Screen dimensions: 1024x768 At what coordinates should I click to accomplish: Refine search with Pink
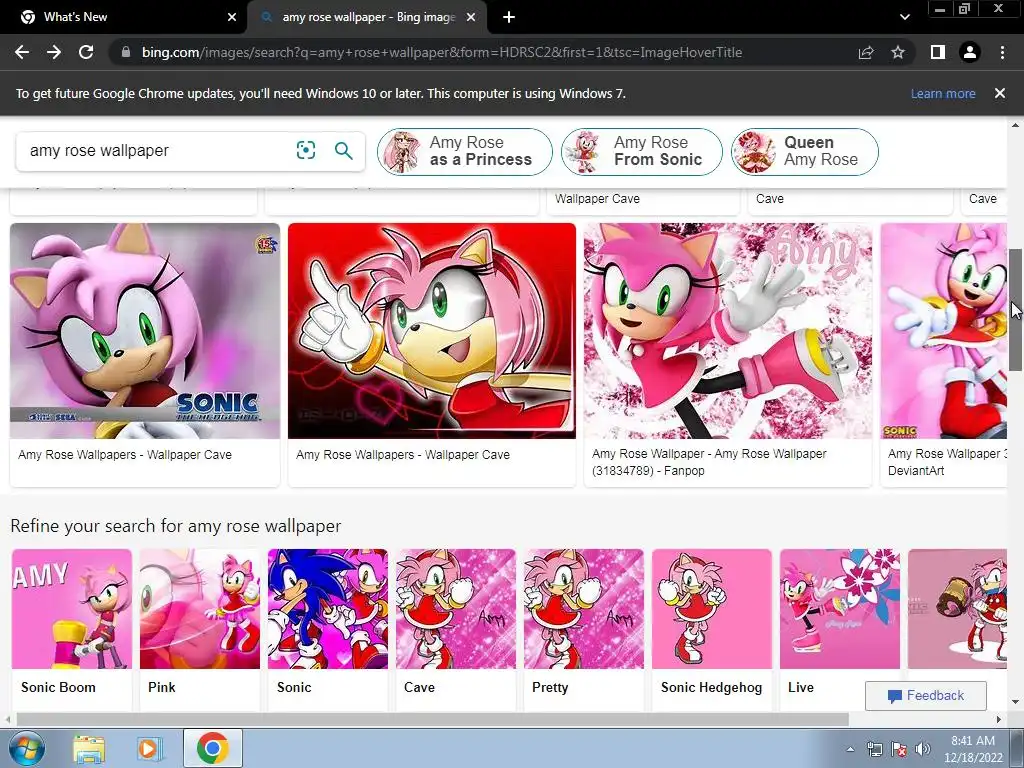tap(200, 629)
